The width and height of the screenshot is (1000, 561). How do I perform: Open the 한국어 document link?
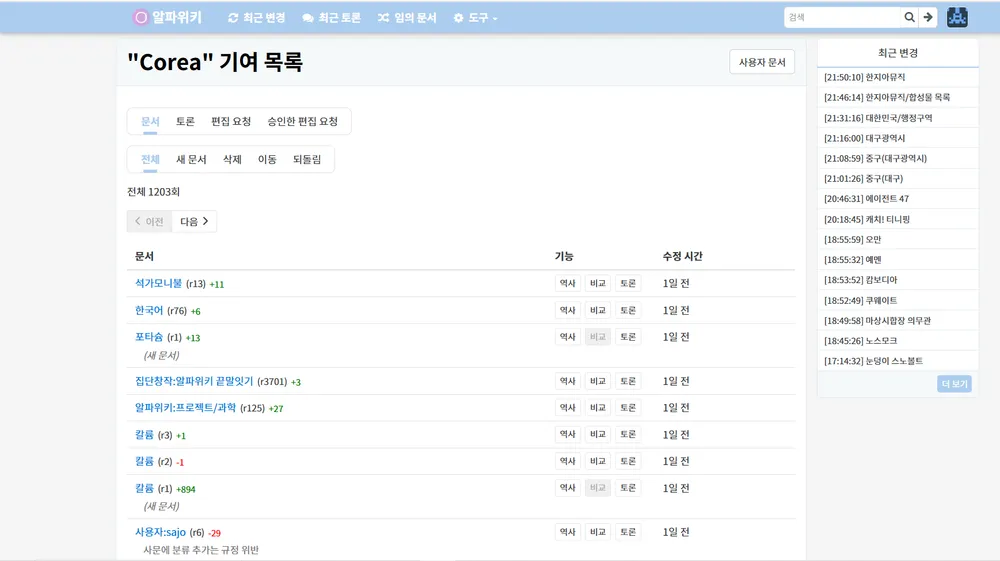[149, 310]
